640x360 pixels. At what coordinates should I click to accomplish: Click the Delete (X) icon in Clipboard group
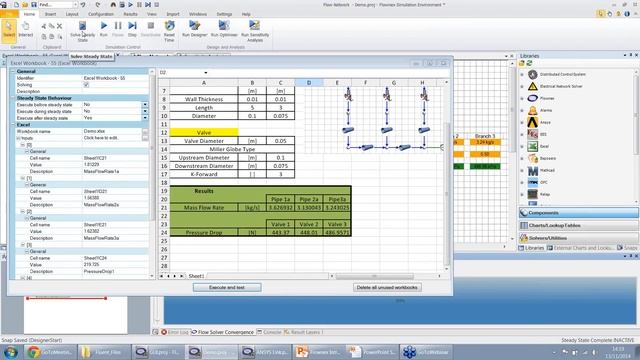pos(60,26)
